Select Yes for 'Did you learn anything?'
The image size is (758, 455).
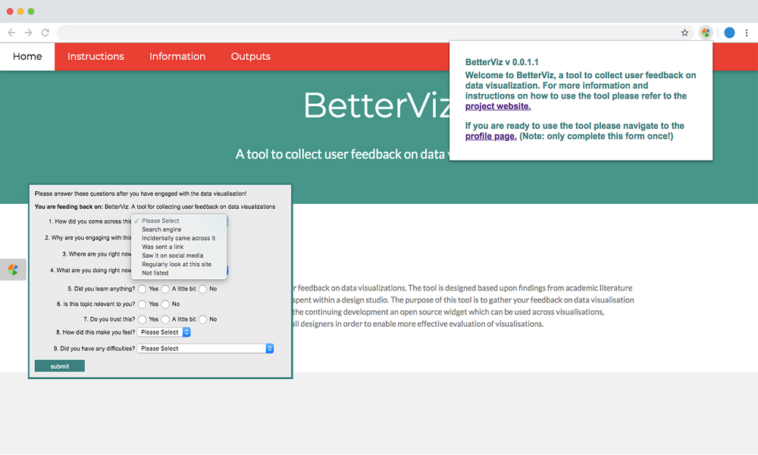(x=143, y=289)
